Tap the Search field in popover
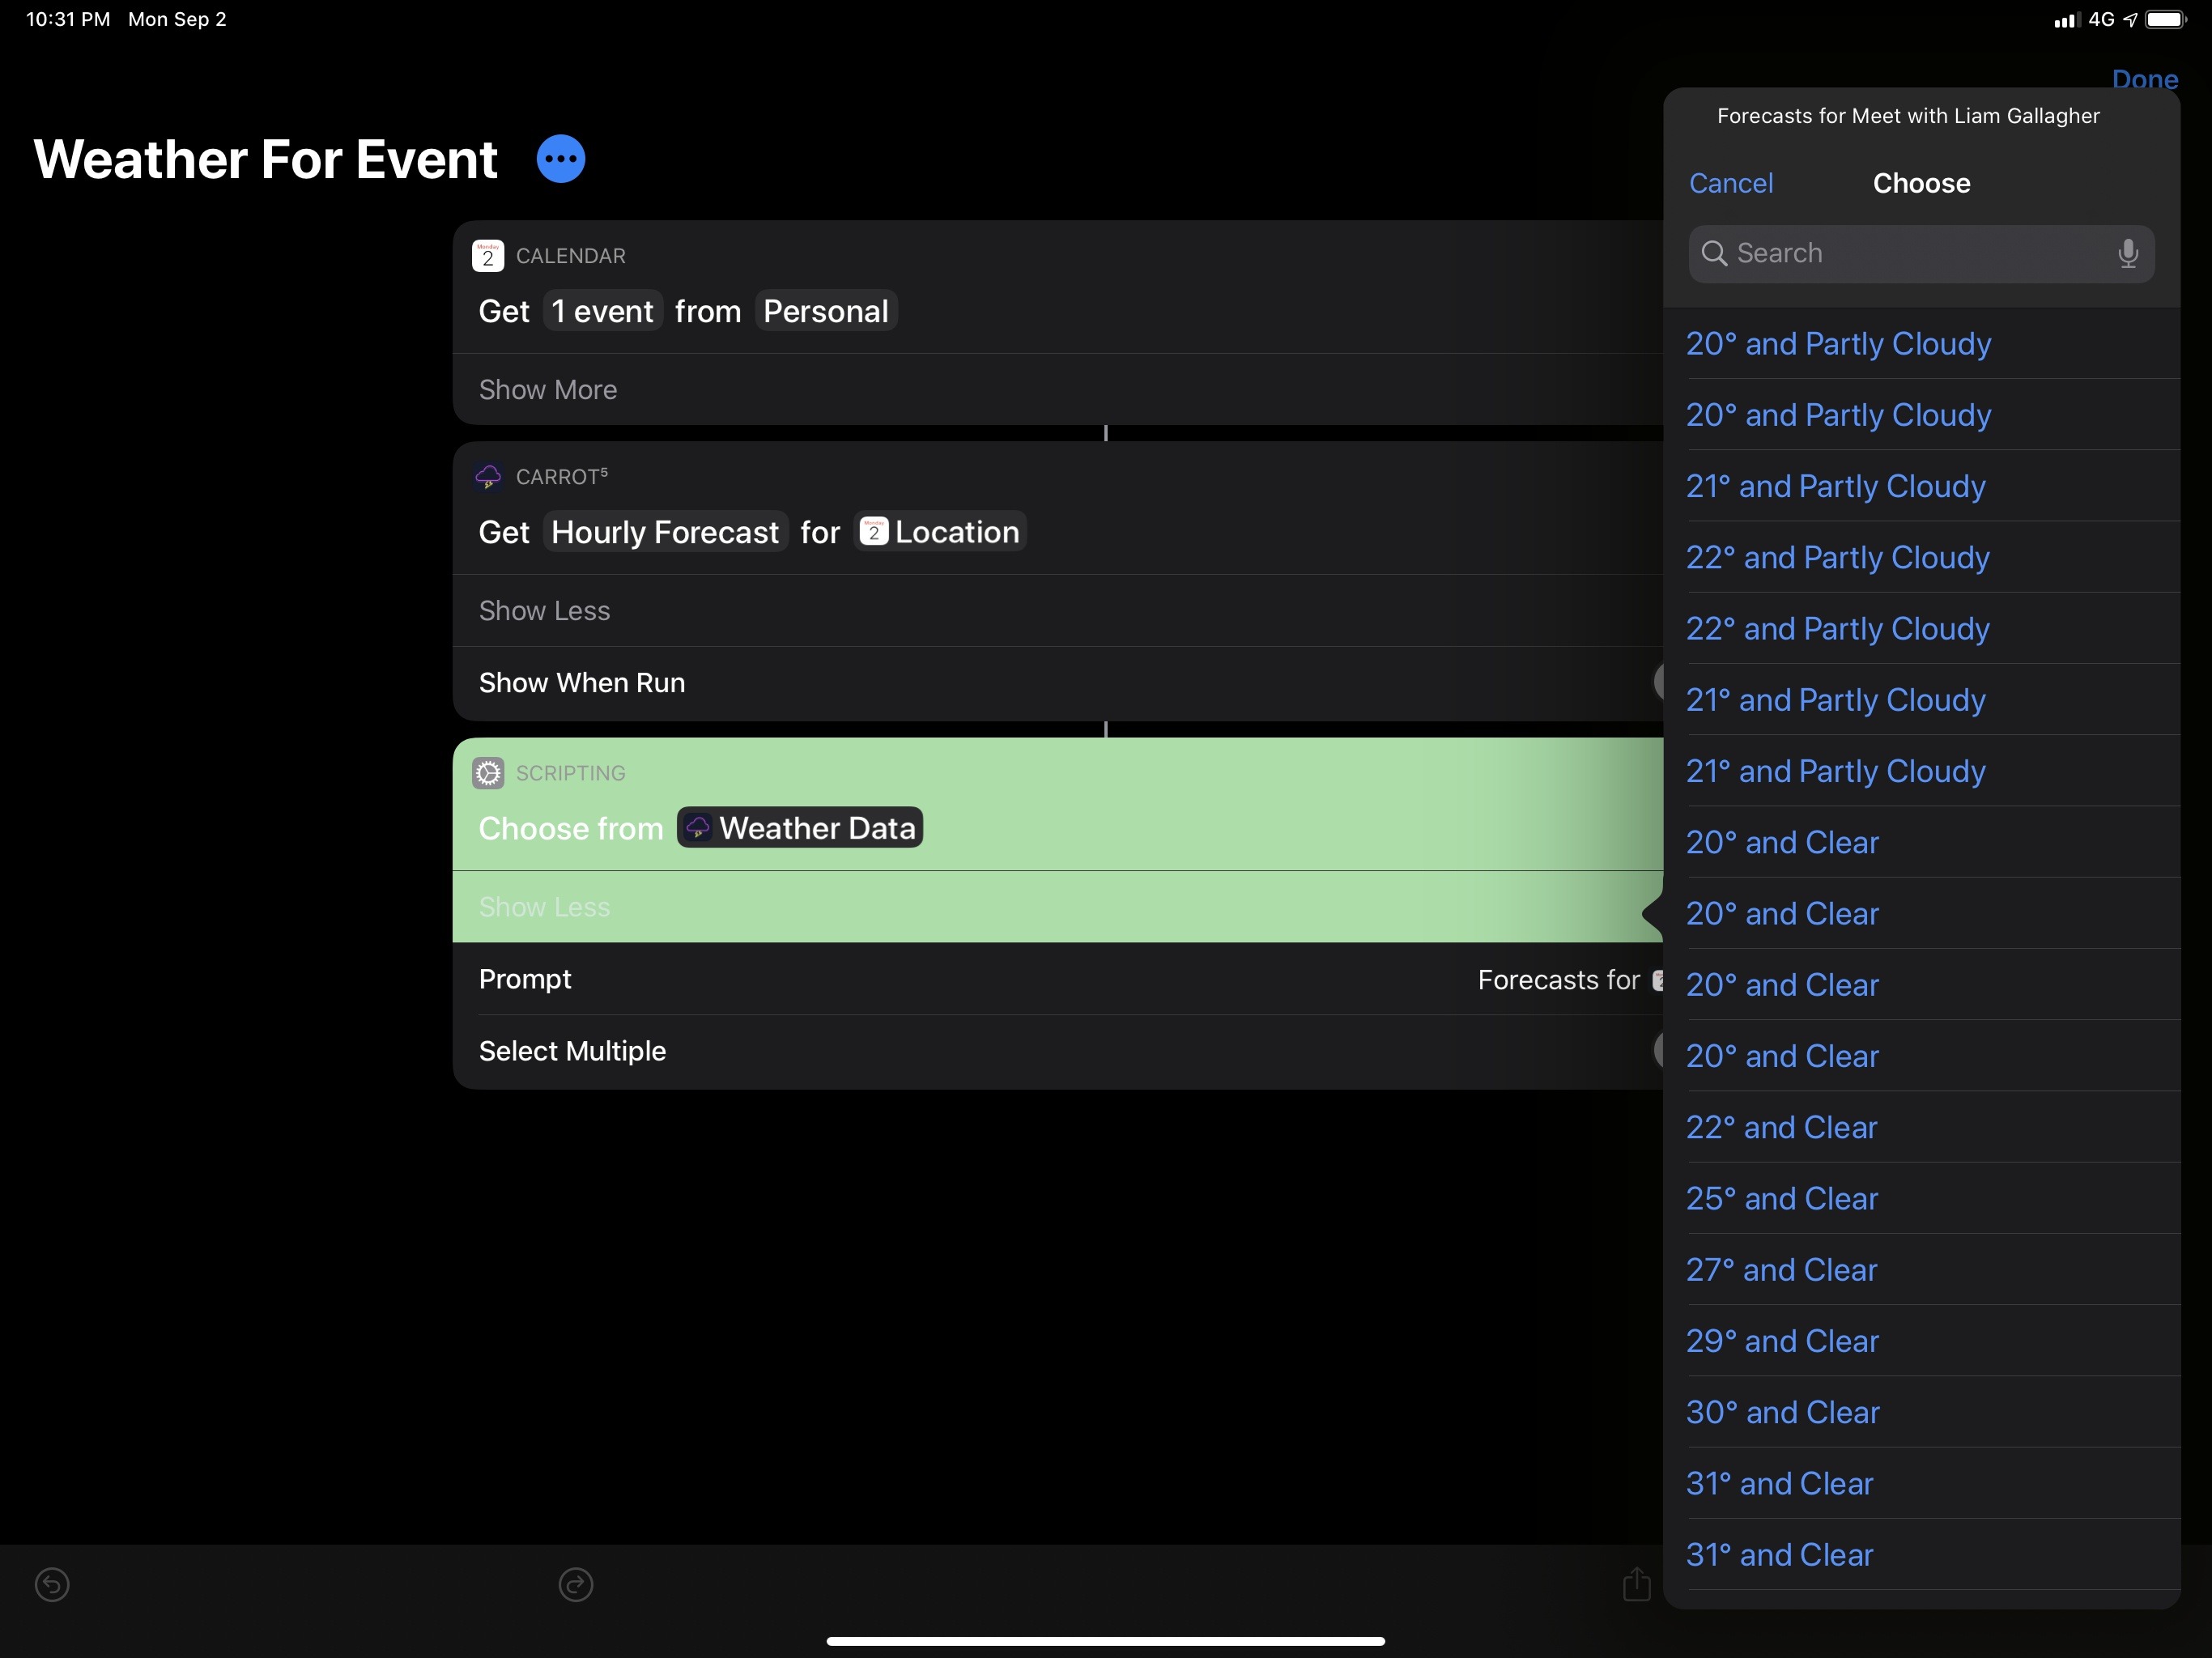 1900,253
